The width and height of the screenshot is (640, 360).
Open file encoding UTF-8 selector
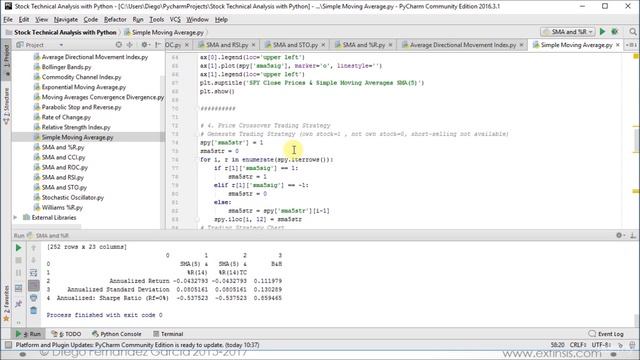[x=601, y=345]
